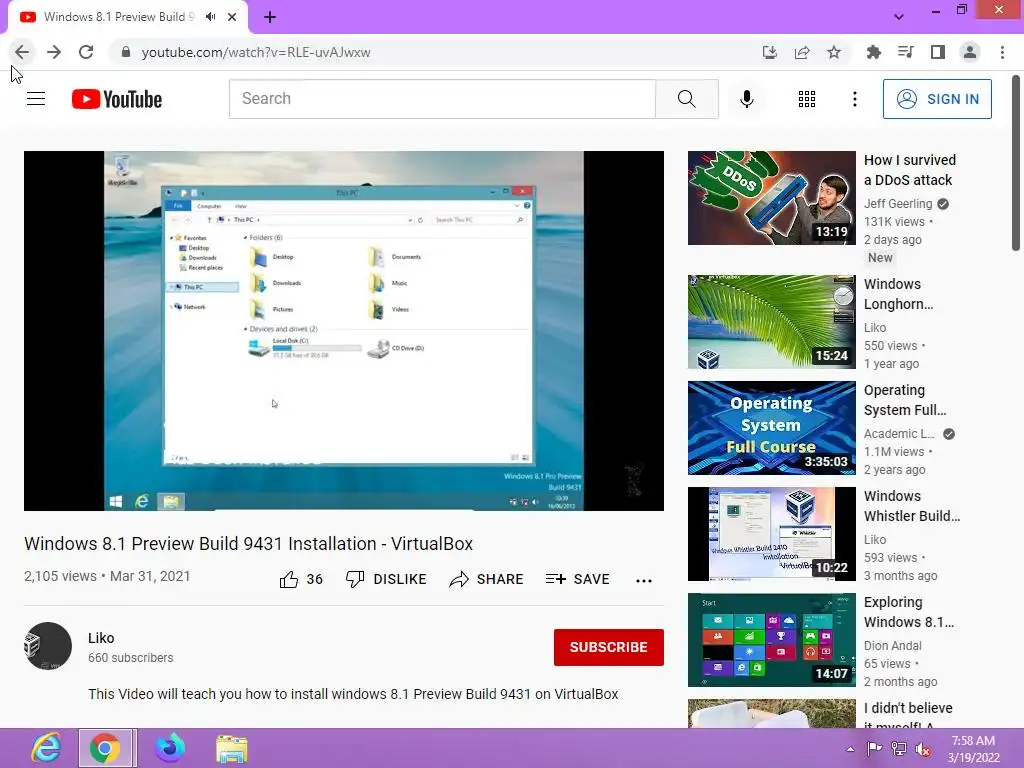Open the Action Center flag icon
Image resolution: width=1024 pixels, height=768 pixels.
[x=874, y=748]
